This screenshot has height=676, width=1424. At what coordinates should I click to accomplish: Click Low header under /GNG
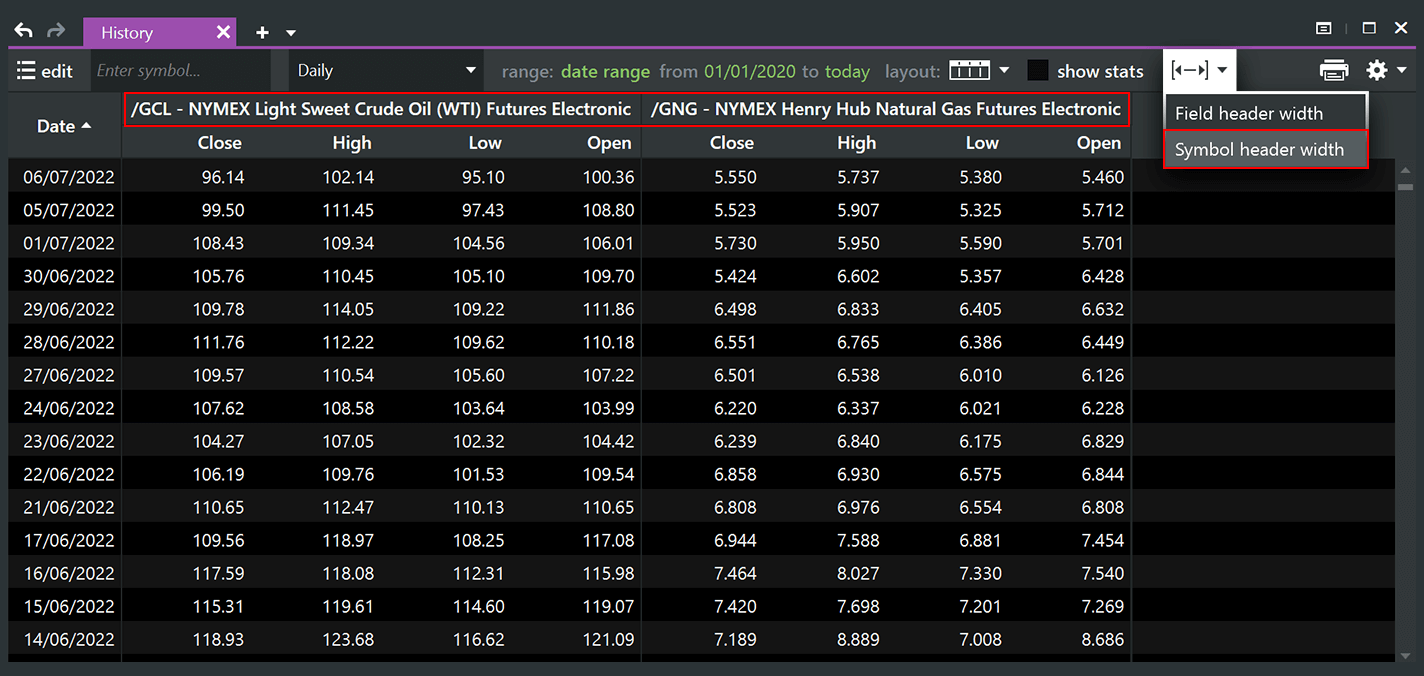click(982, 143)
